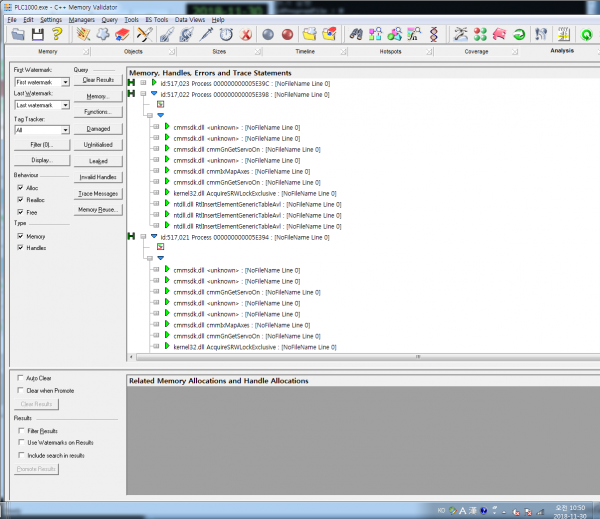Click the DNA helix toolbar icon
600x519 pixels.
[434, 34]
